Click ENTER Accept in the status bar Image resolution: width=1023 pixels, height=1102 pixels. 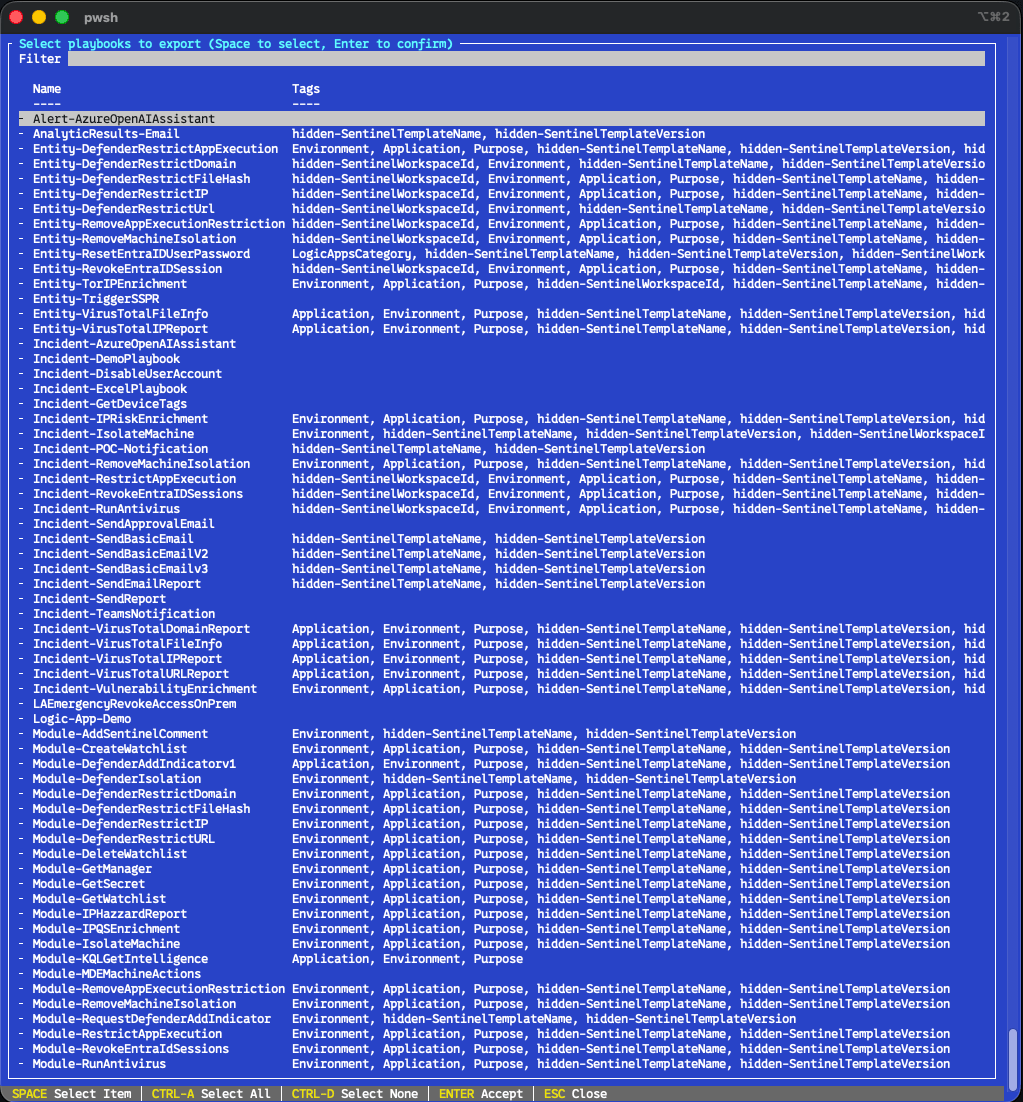(x=480, y=1094)
